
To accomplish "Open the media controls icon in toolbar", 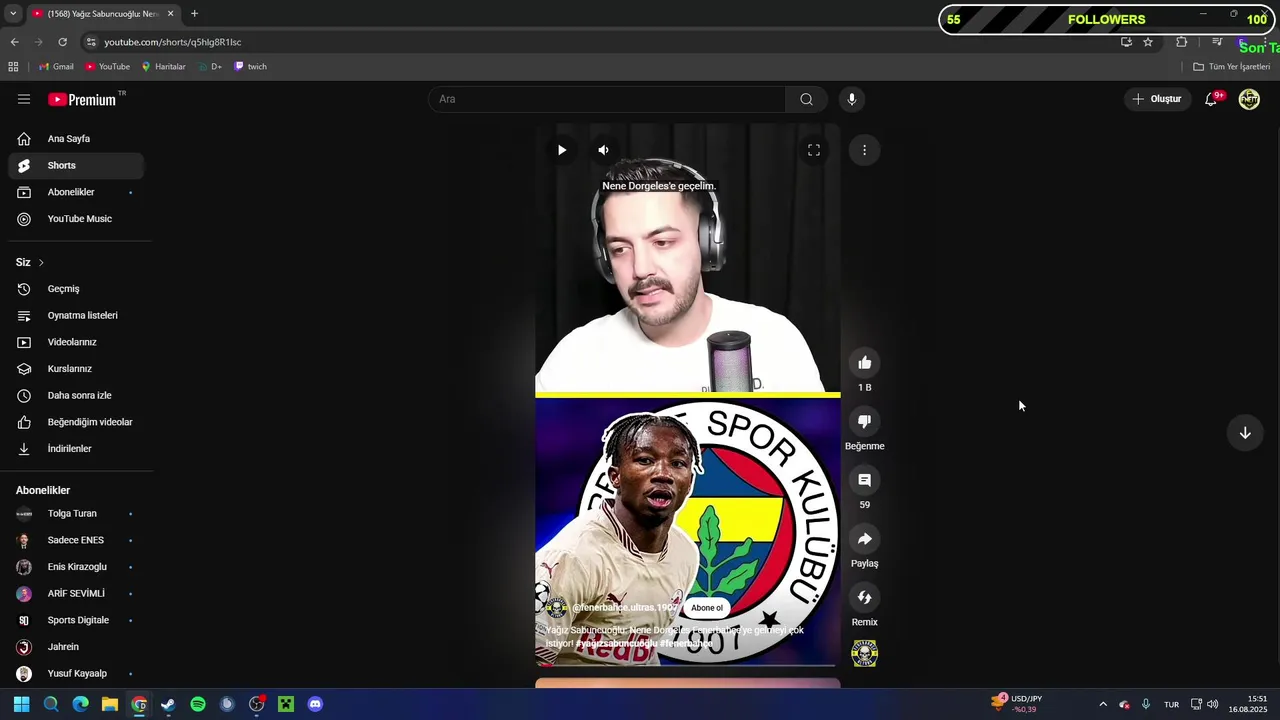I will [1217, 42].
